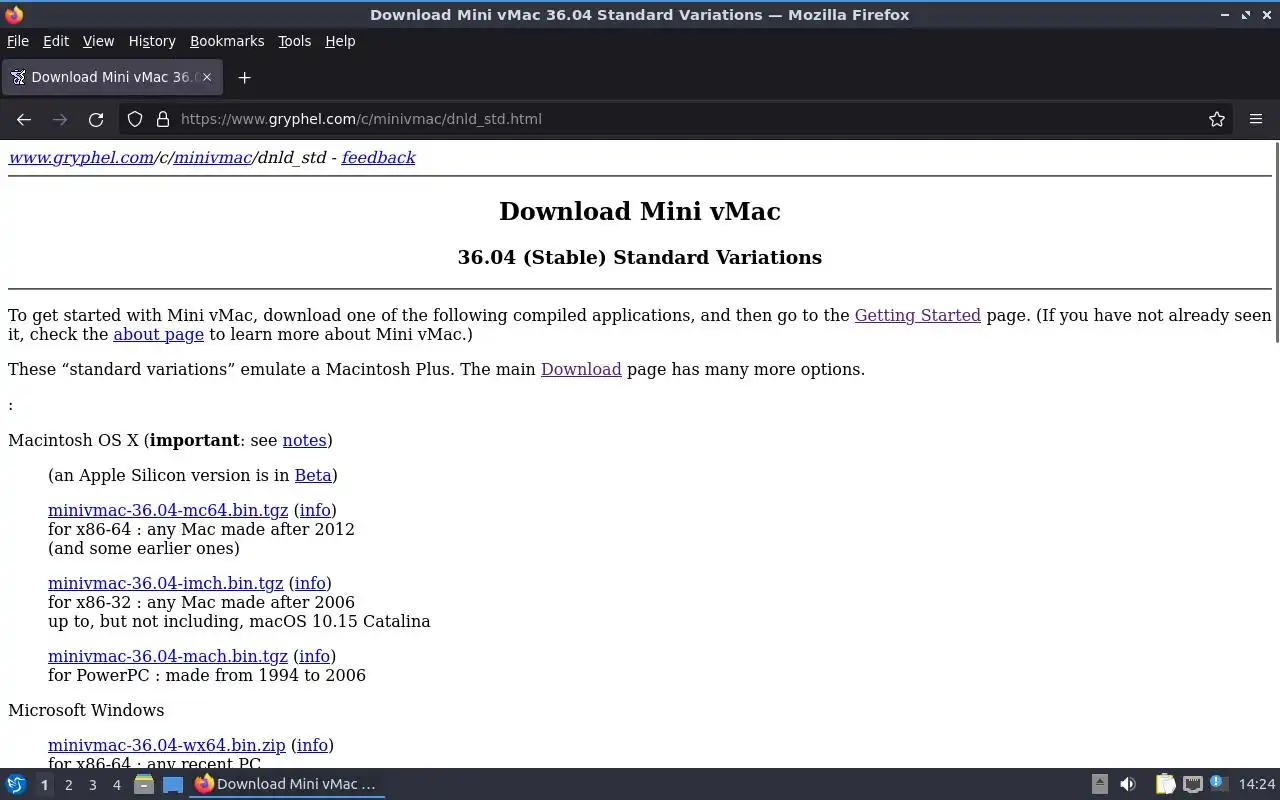Click 'for x86-64 : any Mac made after 2012'
The width and height of the screenshot is (1280, 800).
[x=201, y=529]
